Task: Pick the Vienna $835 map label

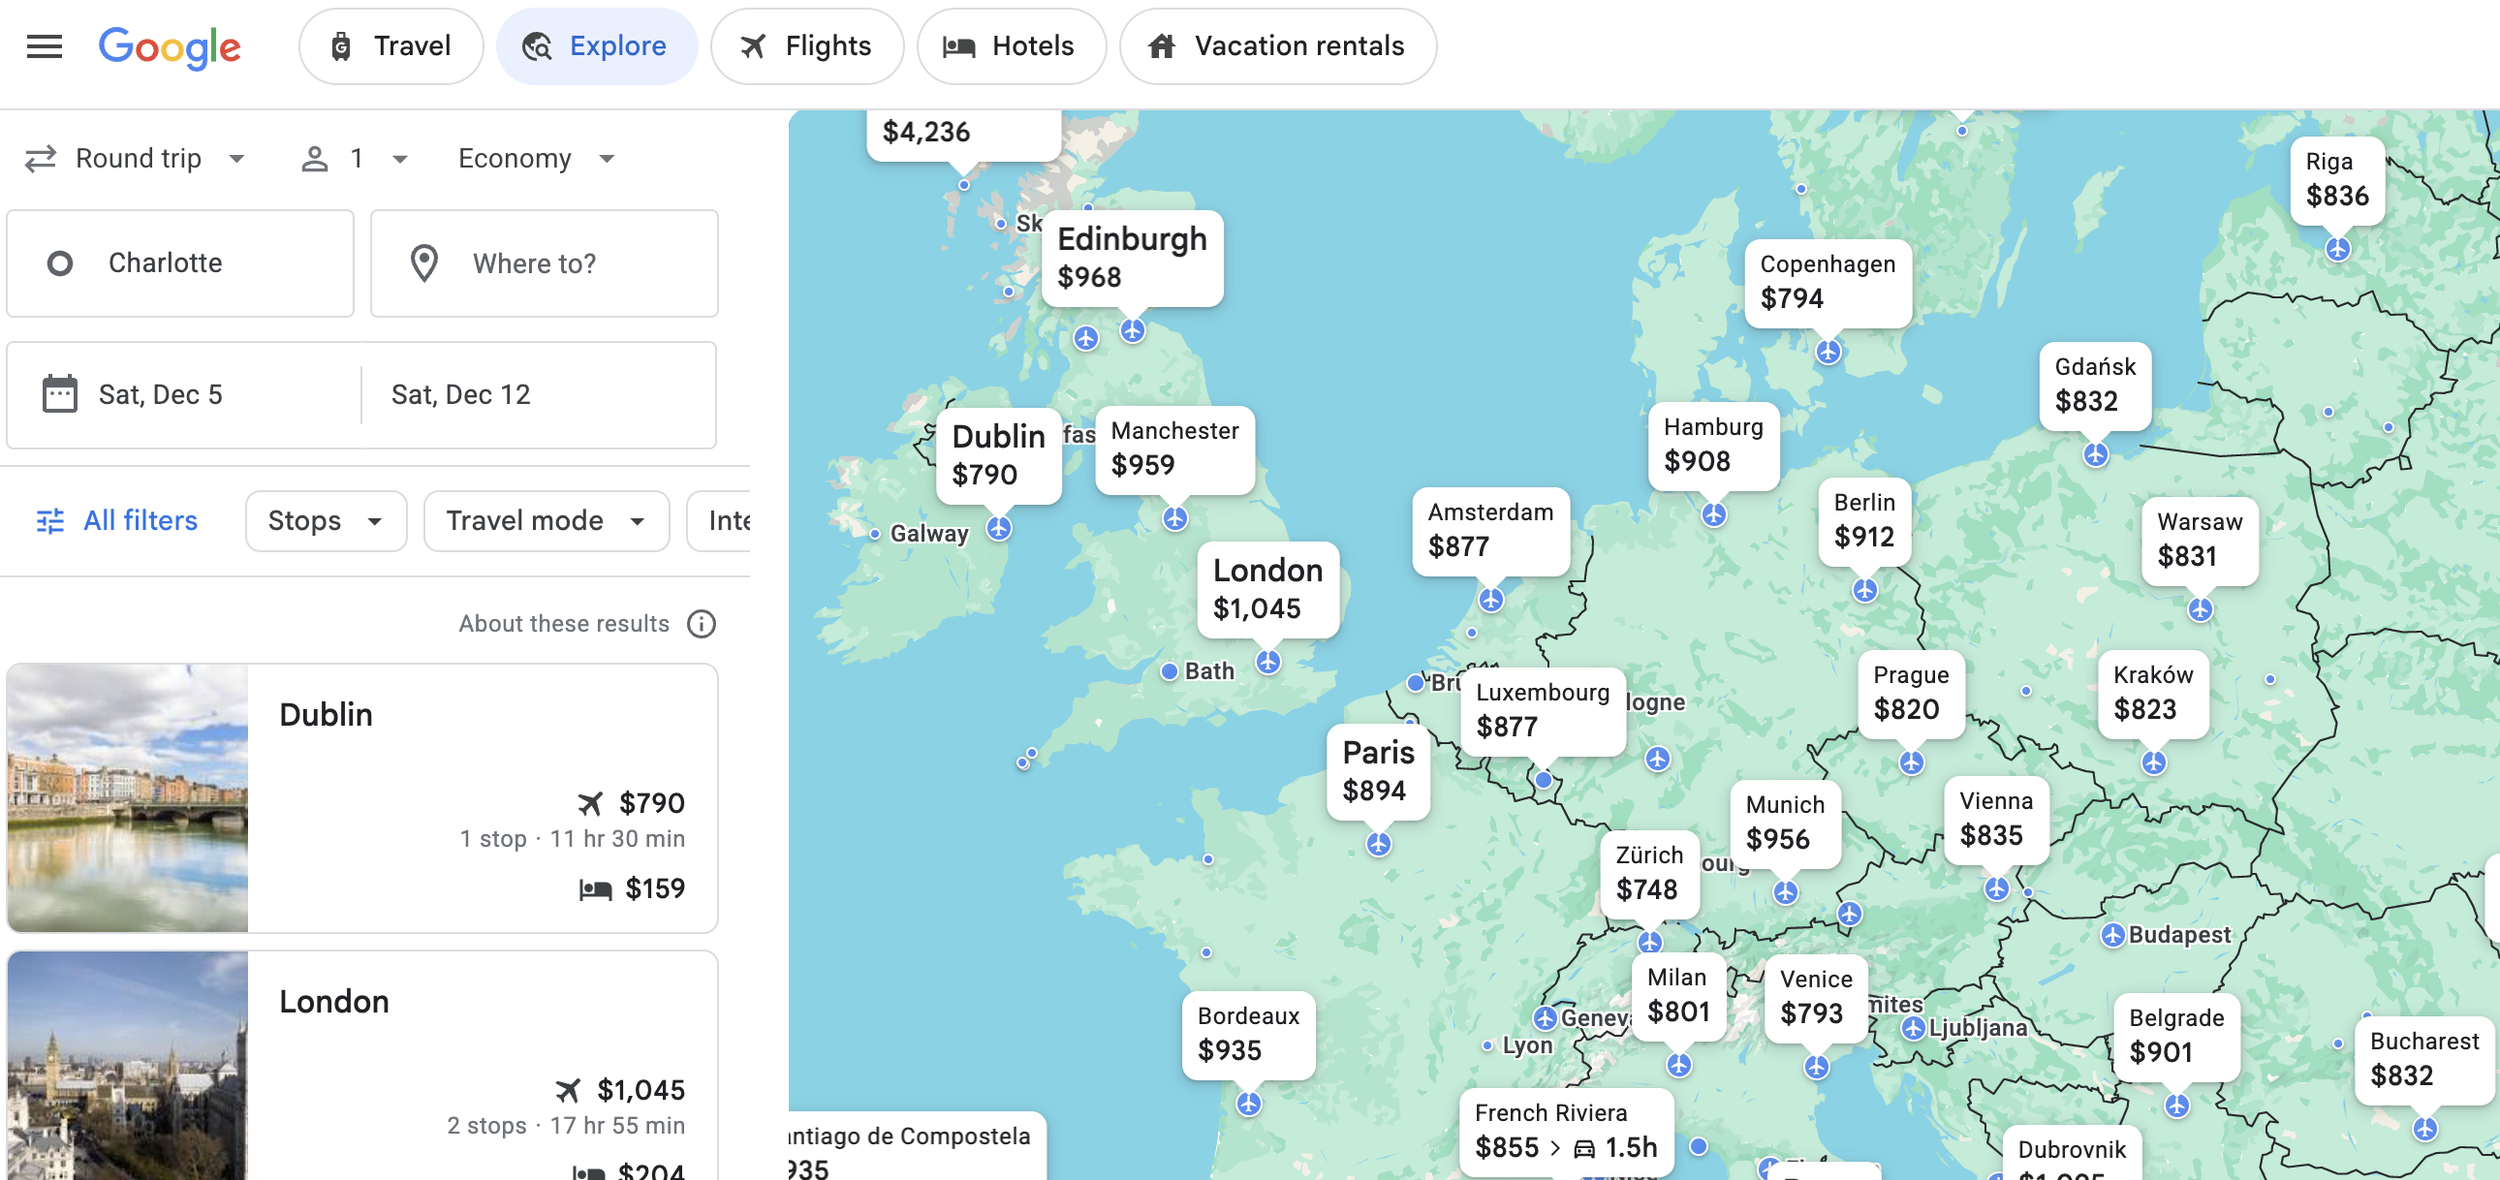Action: pos(1997,819)
